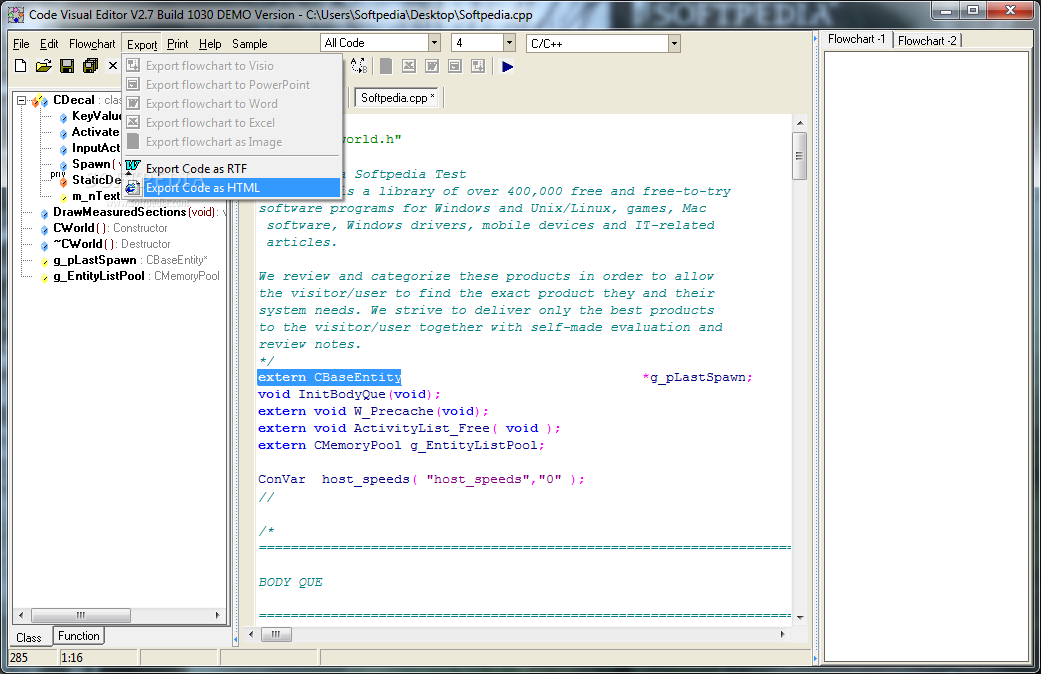Switch to Flowchart -2 tab
The width and height of the screenshot is (1041, 674).
(927, 41)
